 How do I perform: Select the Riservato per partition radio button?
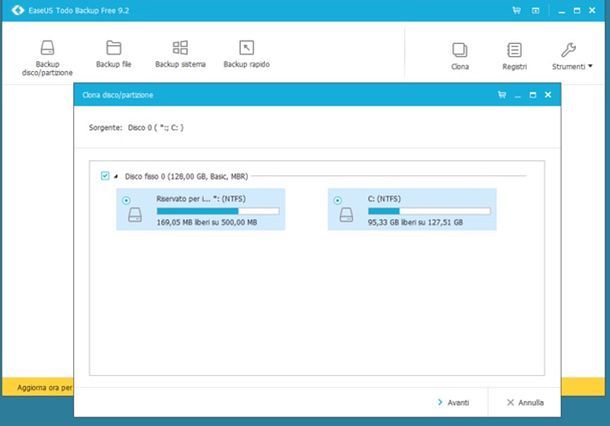(x=126, y=200)
